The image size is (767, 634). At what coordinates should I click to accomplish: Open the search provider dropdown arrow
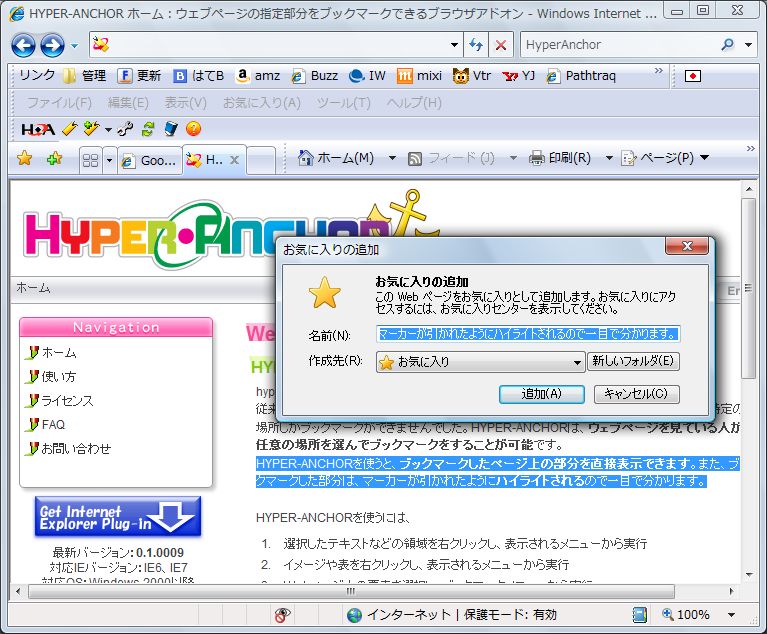748,45
